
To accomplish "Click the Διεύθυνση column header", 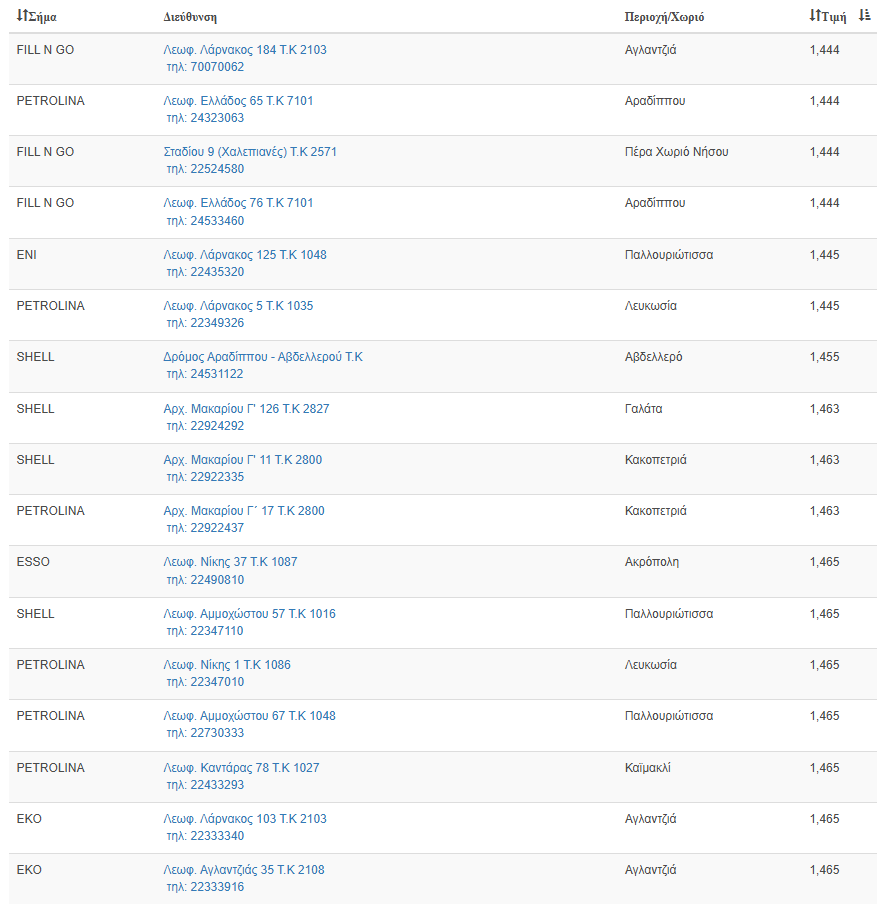I will coord(190,17).
